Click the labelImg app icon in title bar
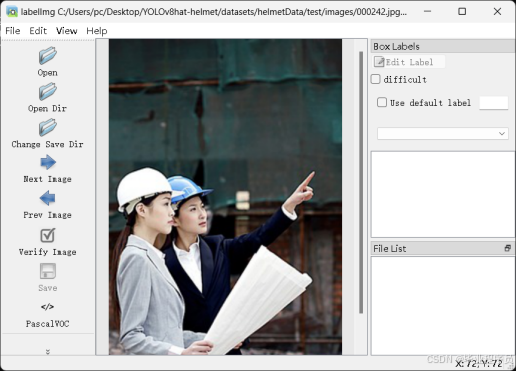 pos(12,12)
